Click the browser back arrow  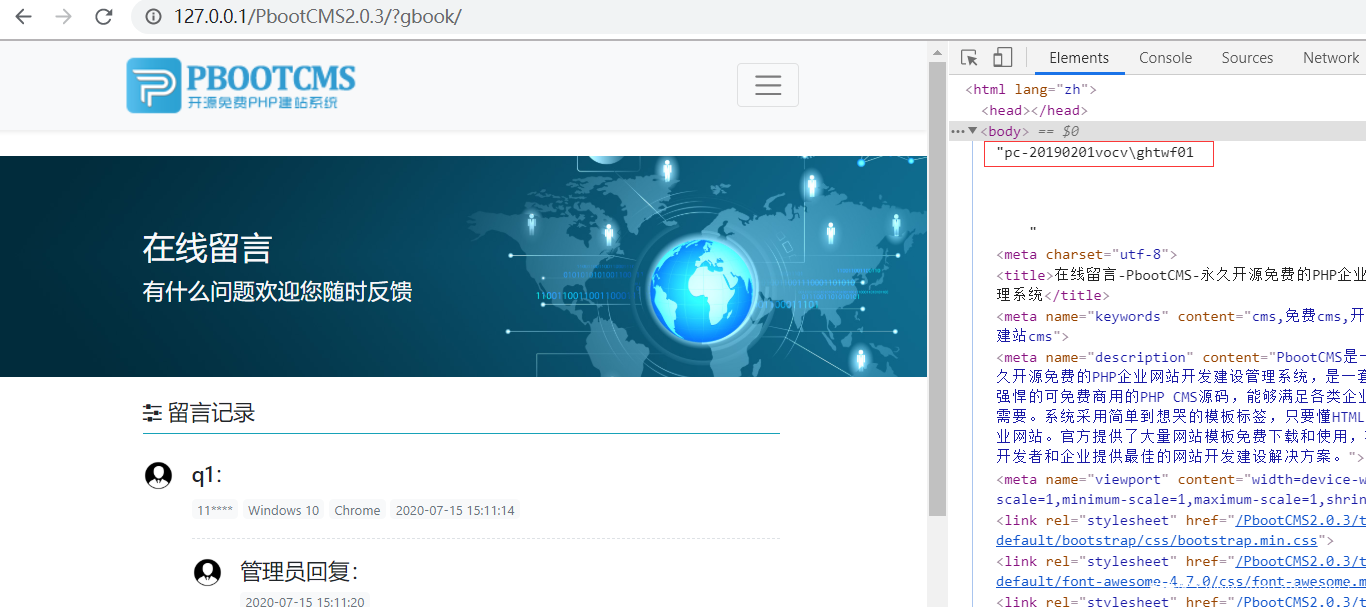tap(23, 17)
